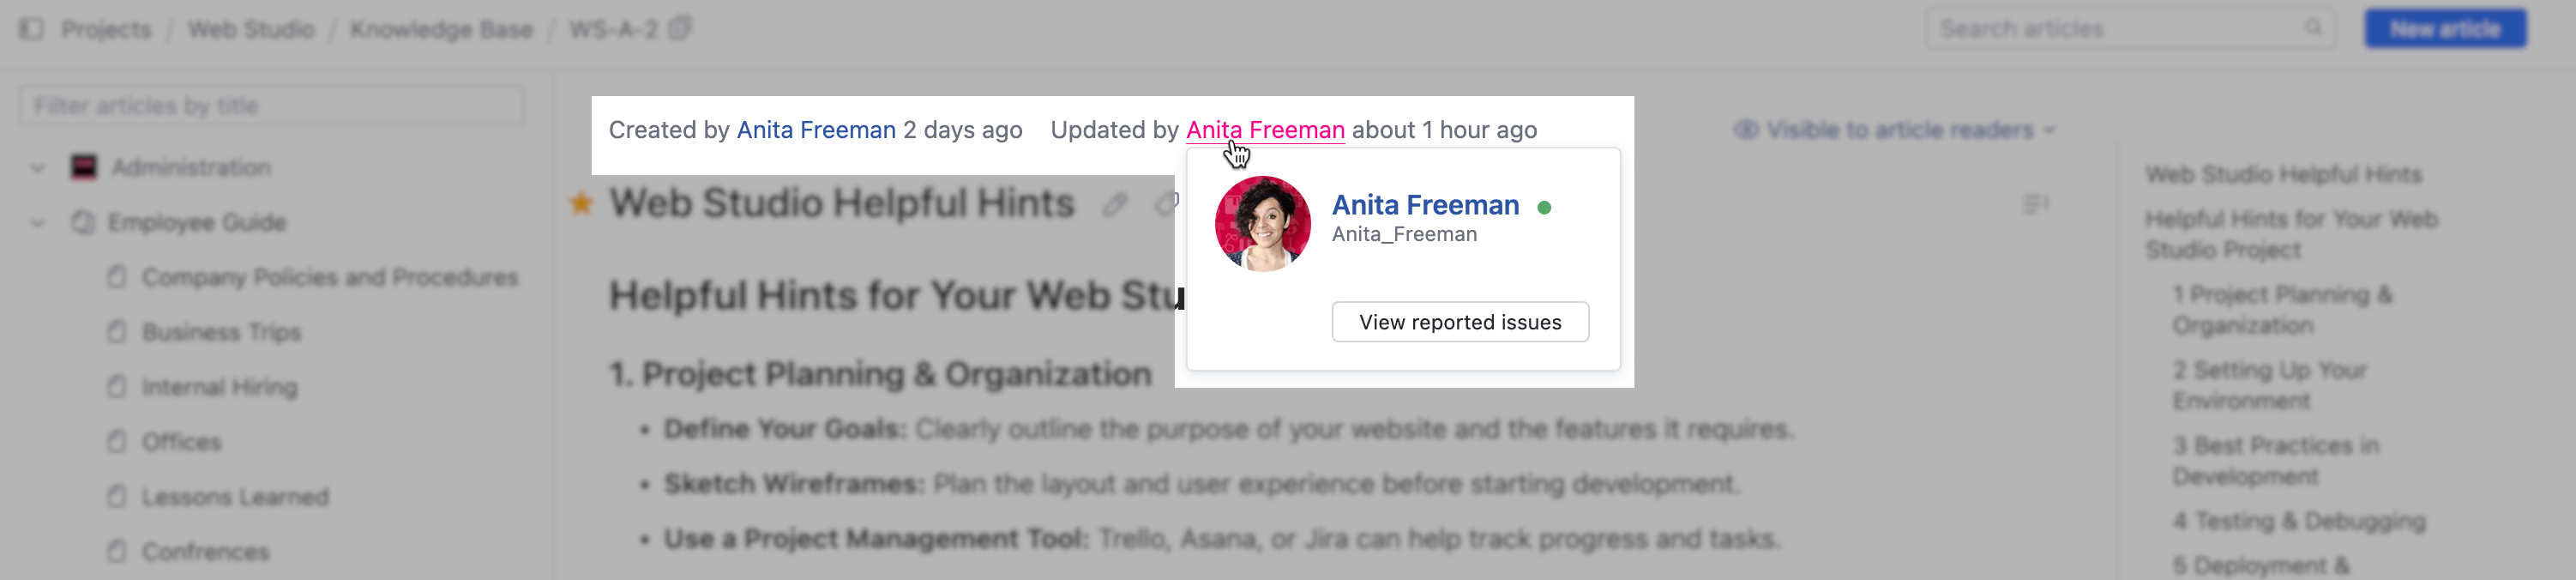This screenshot has width=2576, height=580.
Task: Open Anita Freeman creator link
Action: point(815,130)
